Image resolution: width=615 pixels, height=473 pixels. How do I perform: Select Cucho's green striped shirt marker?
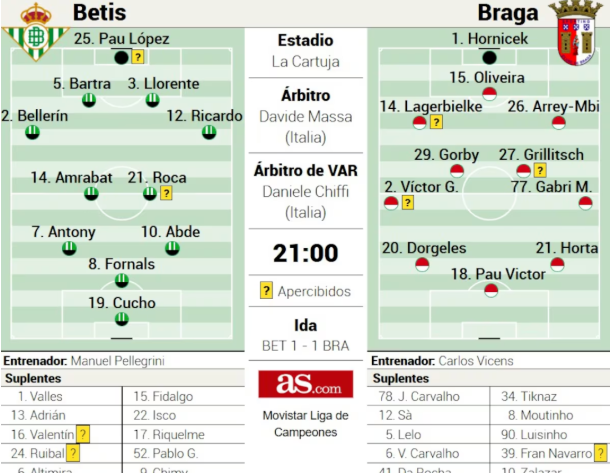[x=121, y=319]
